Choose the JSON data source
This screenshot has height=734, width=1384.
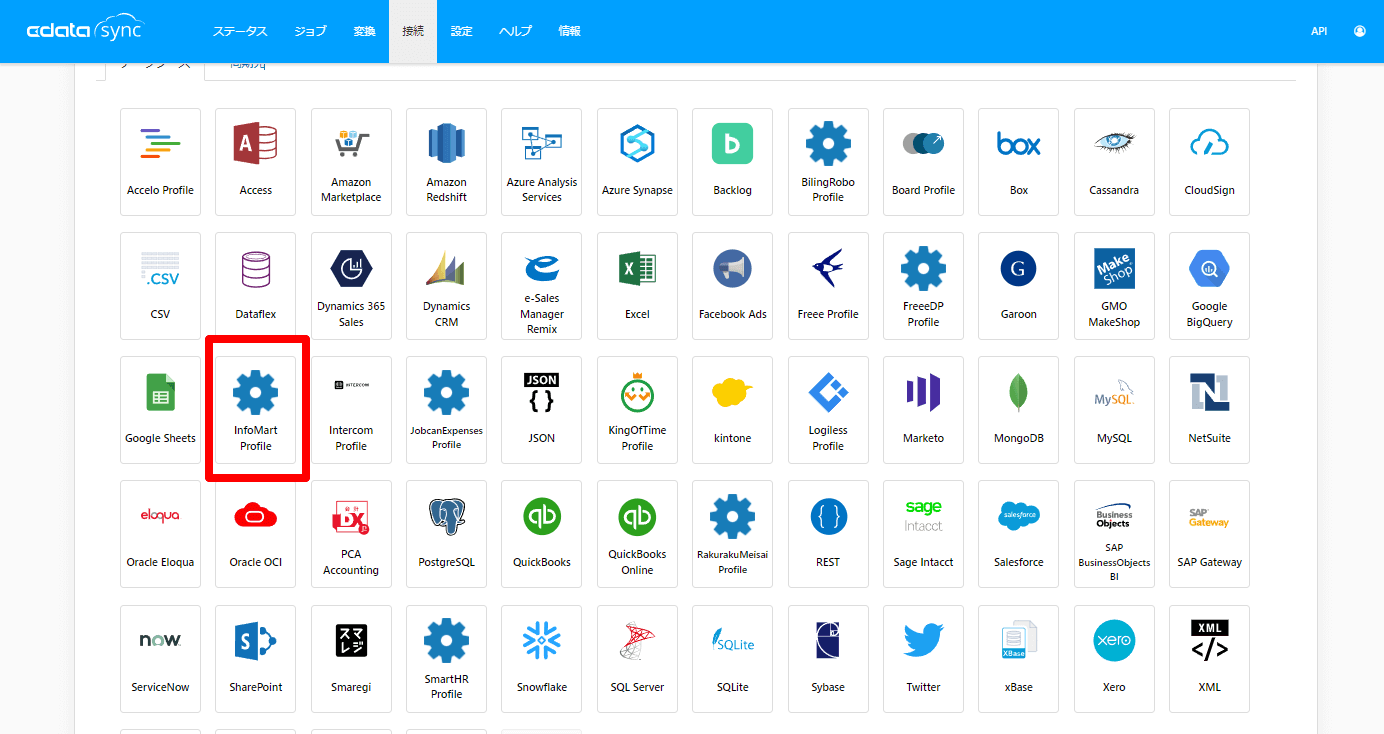[542, 410]
